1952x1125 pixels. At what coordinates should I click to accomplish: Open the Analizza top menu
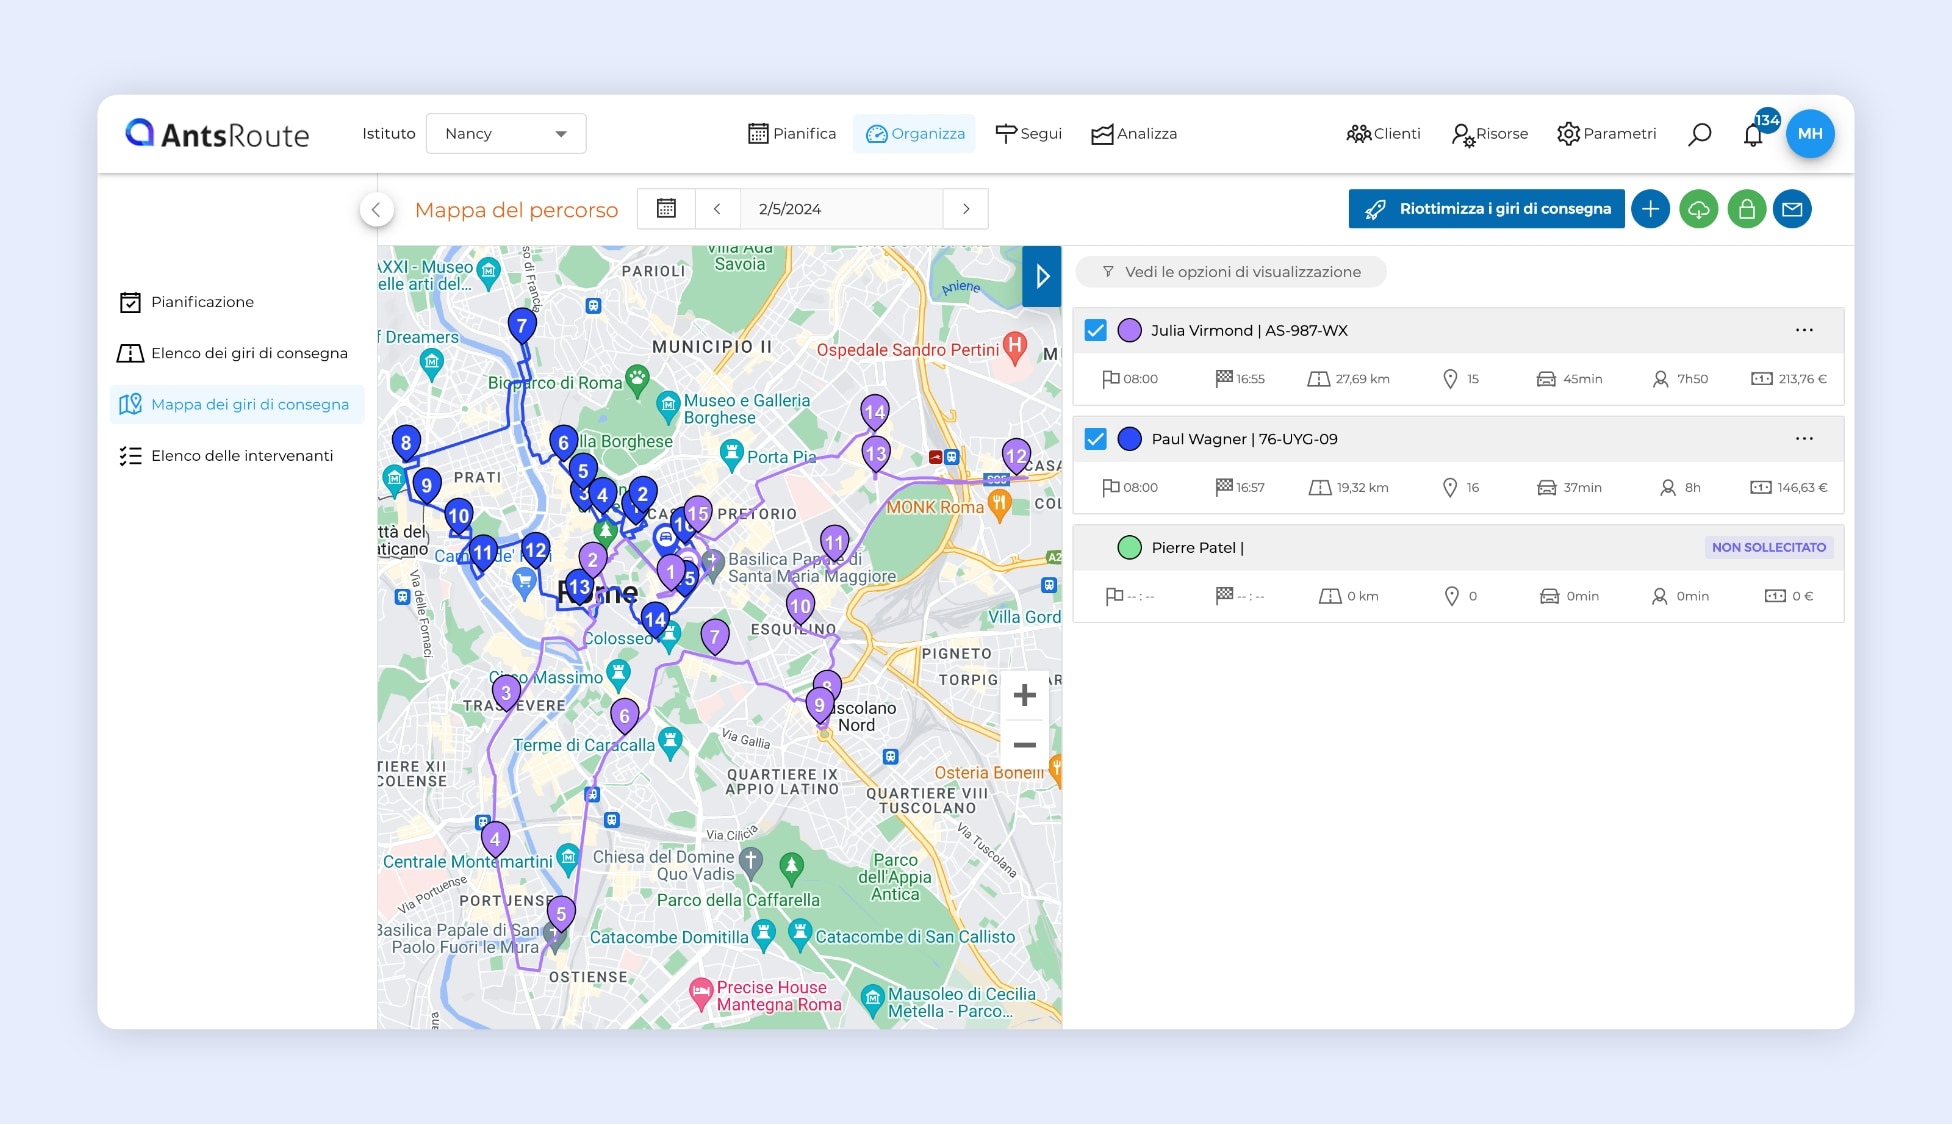pyautogui.click(x=1133, y=134)
